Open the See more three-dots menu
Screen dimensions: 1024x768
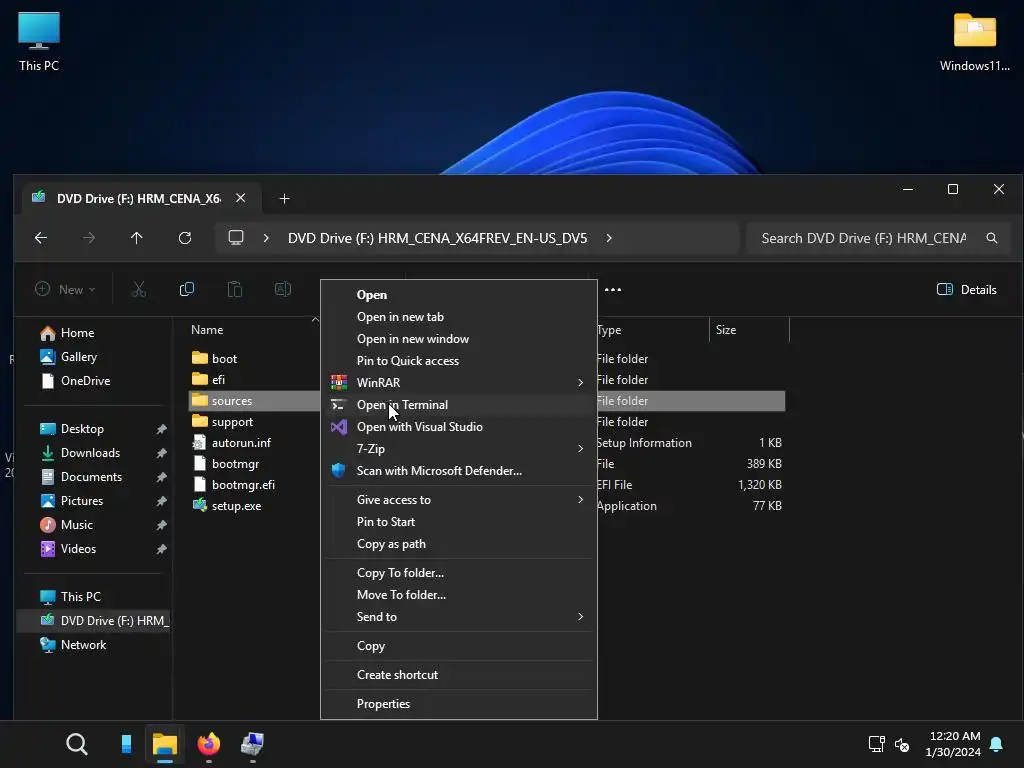point(613,289)
